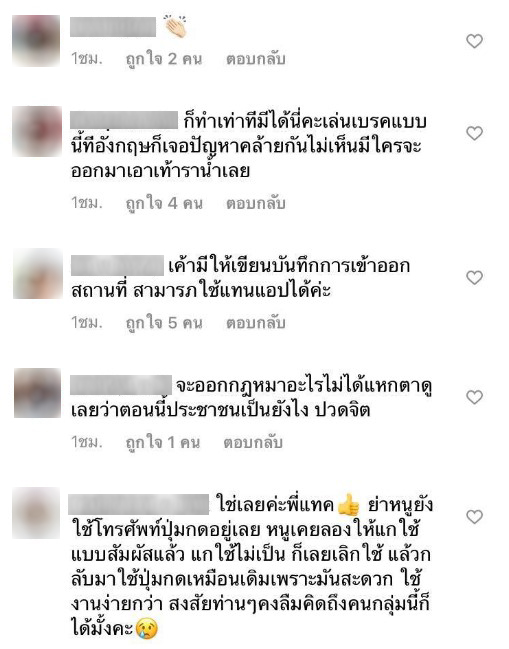Open the 'ถูกใจ 1 คน' likes list
509x649 pixels.
pos(163,442)
